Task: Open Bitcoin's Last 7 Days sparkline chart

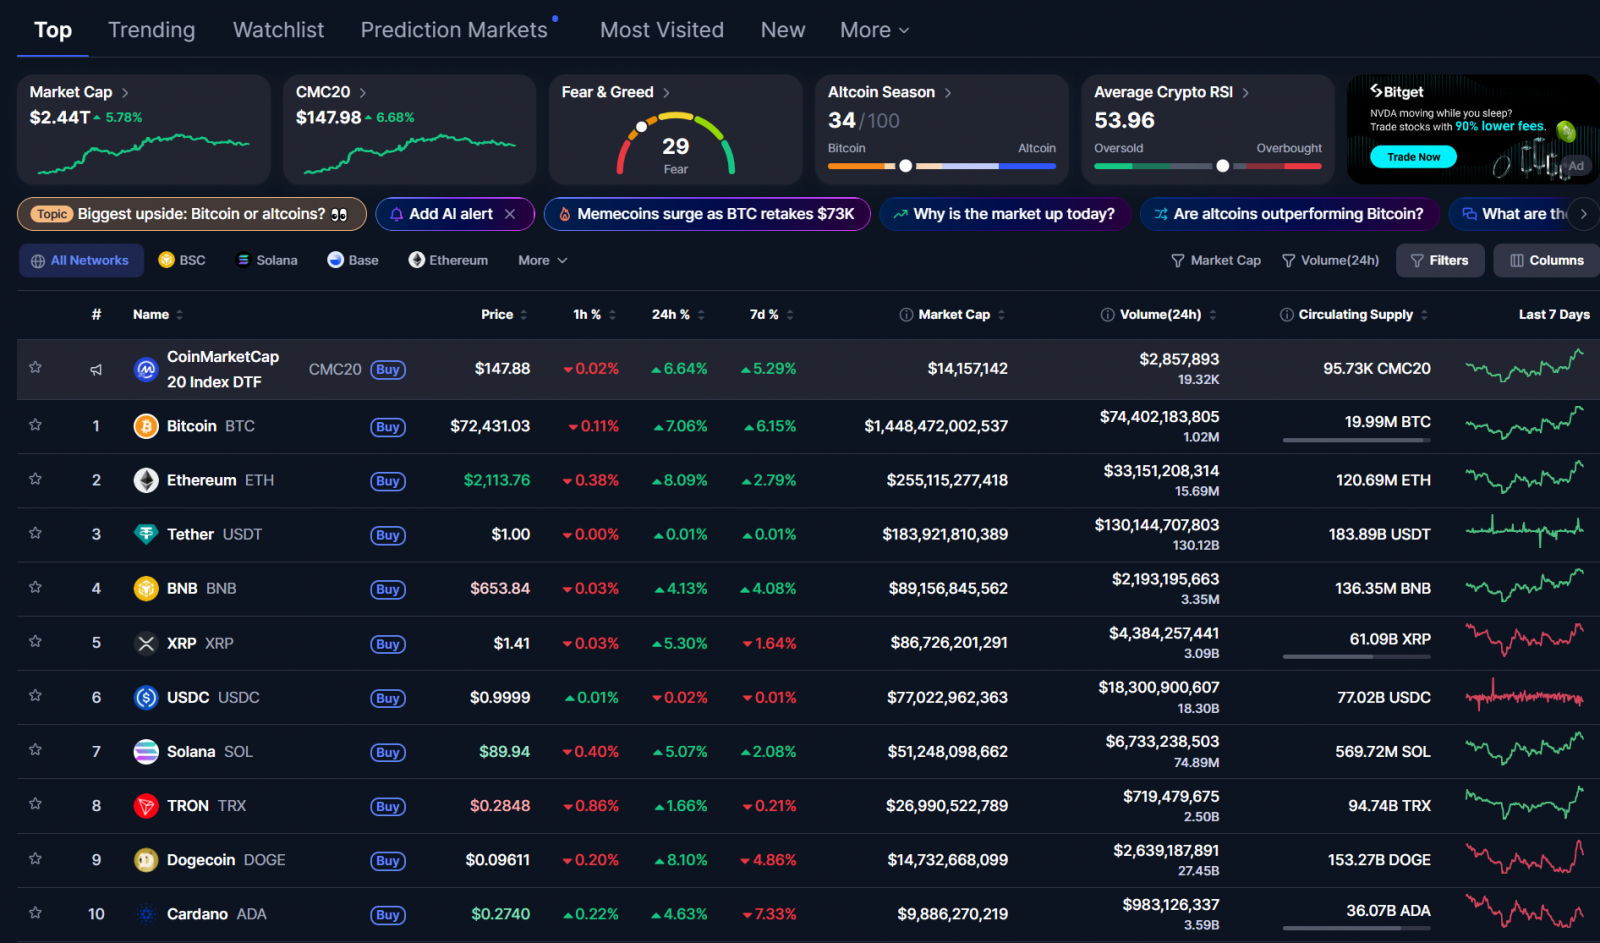Action: click(x=1524, y=424)
